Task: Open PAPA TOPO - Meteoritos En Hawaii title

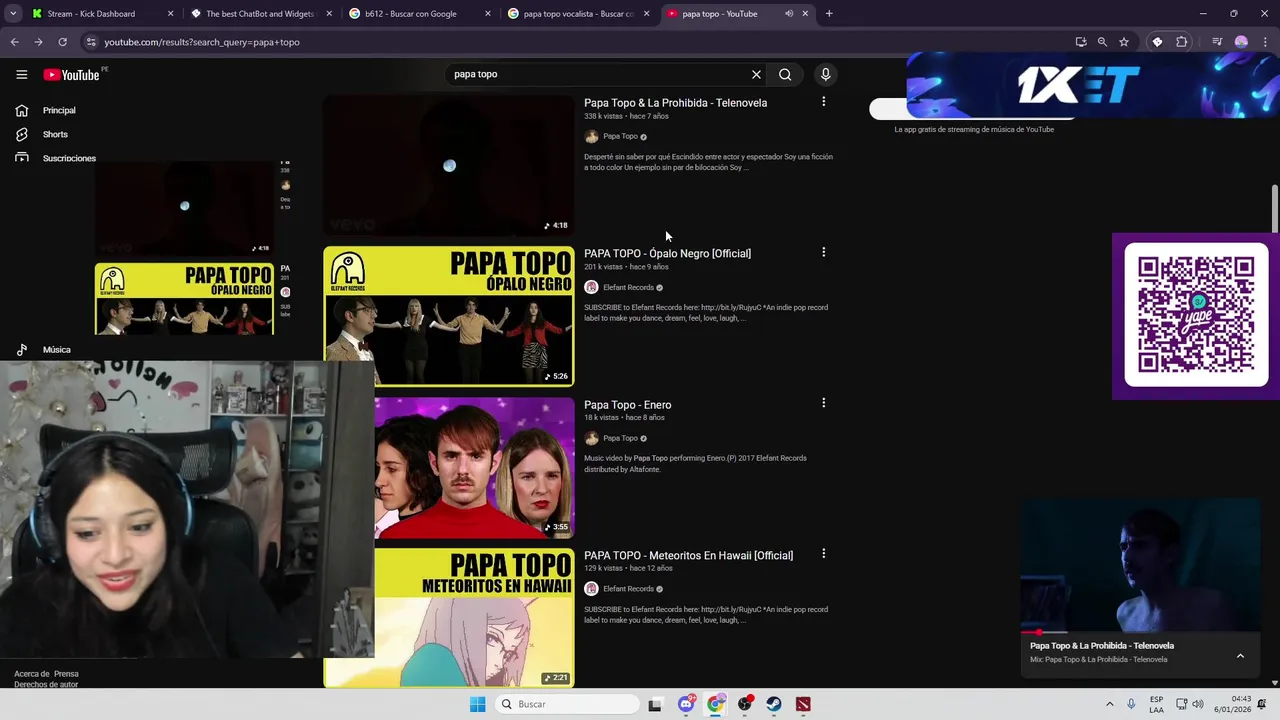Action: (x=688, y=556)
